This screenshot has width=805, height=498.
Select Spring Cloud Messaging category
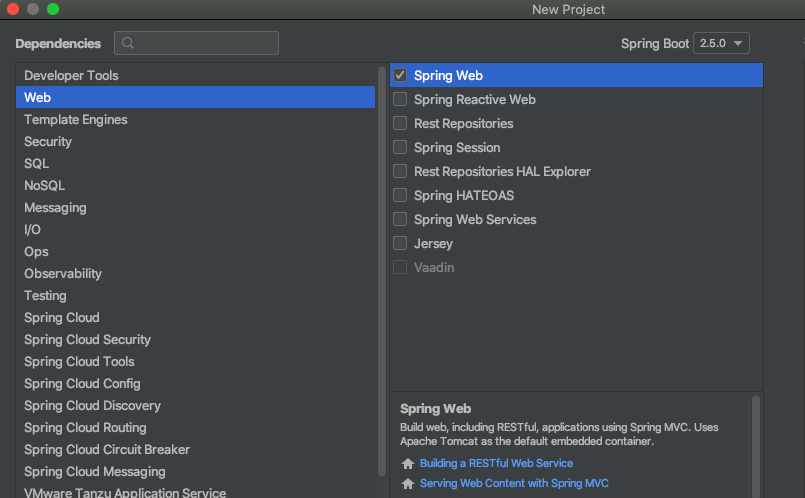click(x=196, y=471)
